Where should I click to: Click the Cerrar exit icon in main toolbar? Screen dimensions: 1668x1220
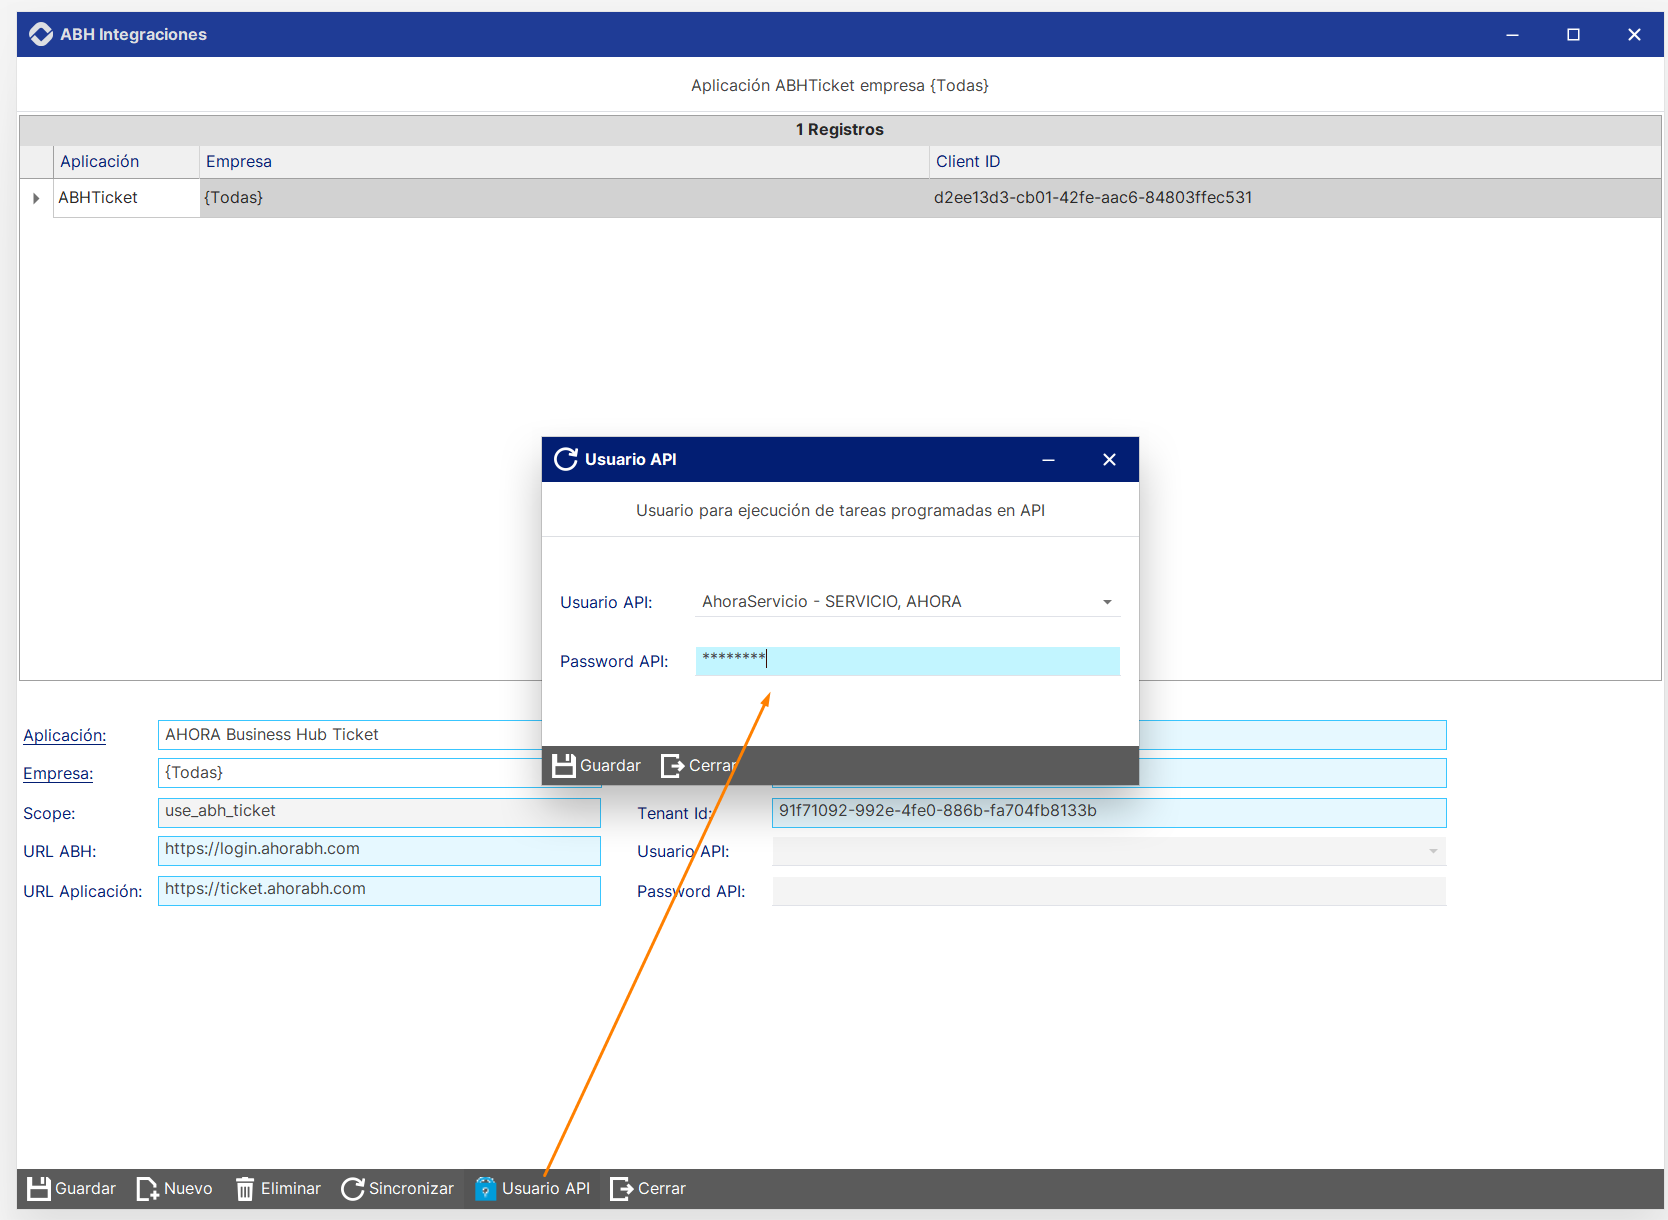(621, 1188)
